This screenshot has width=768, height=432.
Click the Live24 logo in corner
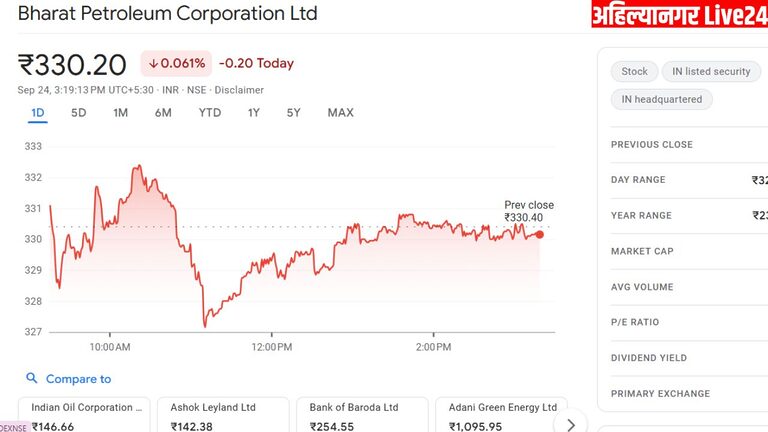pyautogui.click(x=679, y=14)
